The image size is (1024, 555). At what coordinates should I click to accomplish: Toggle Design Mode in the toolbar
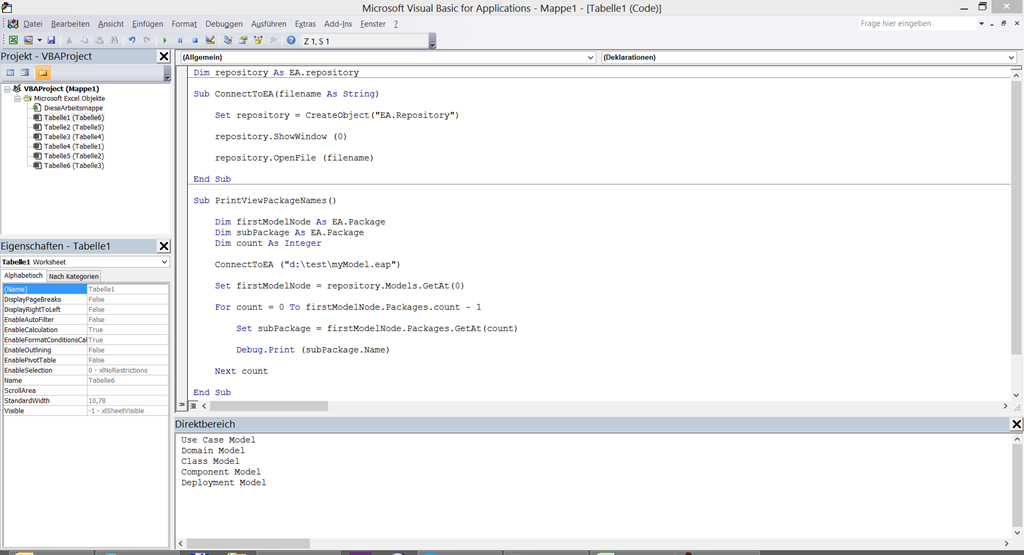pyautogui.click(x=210, y=40)
